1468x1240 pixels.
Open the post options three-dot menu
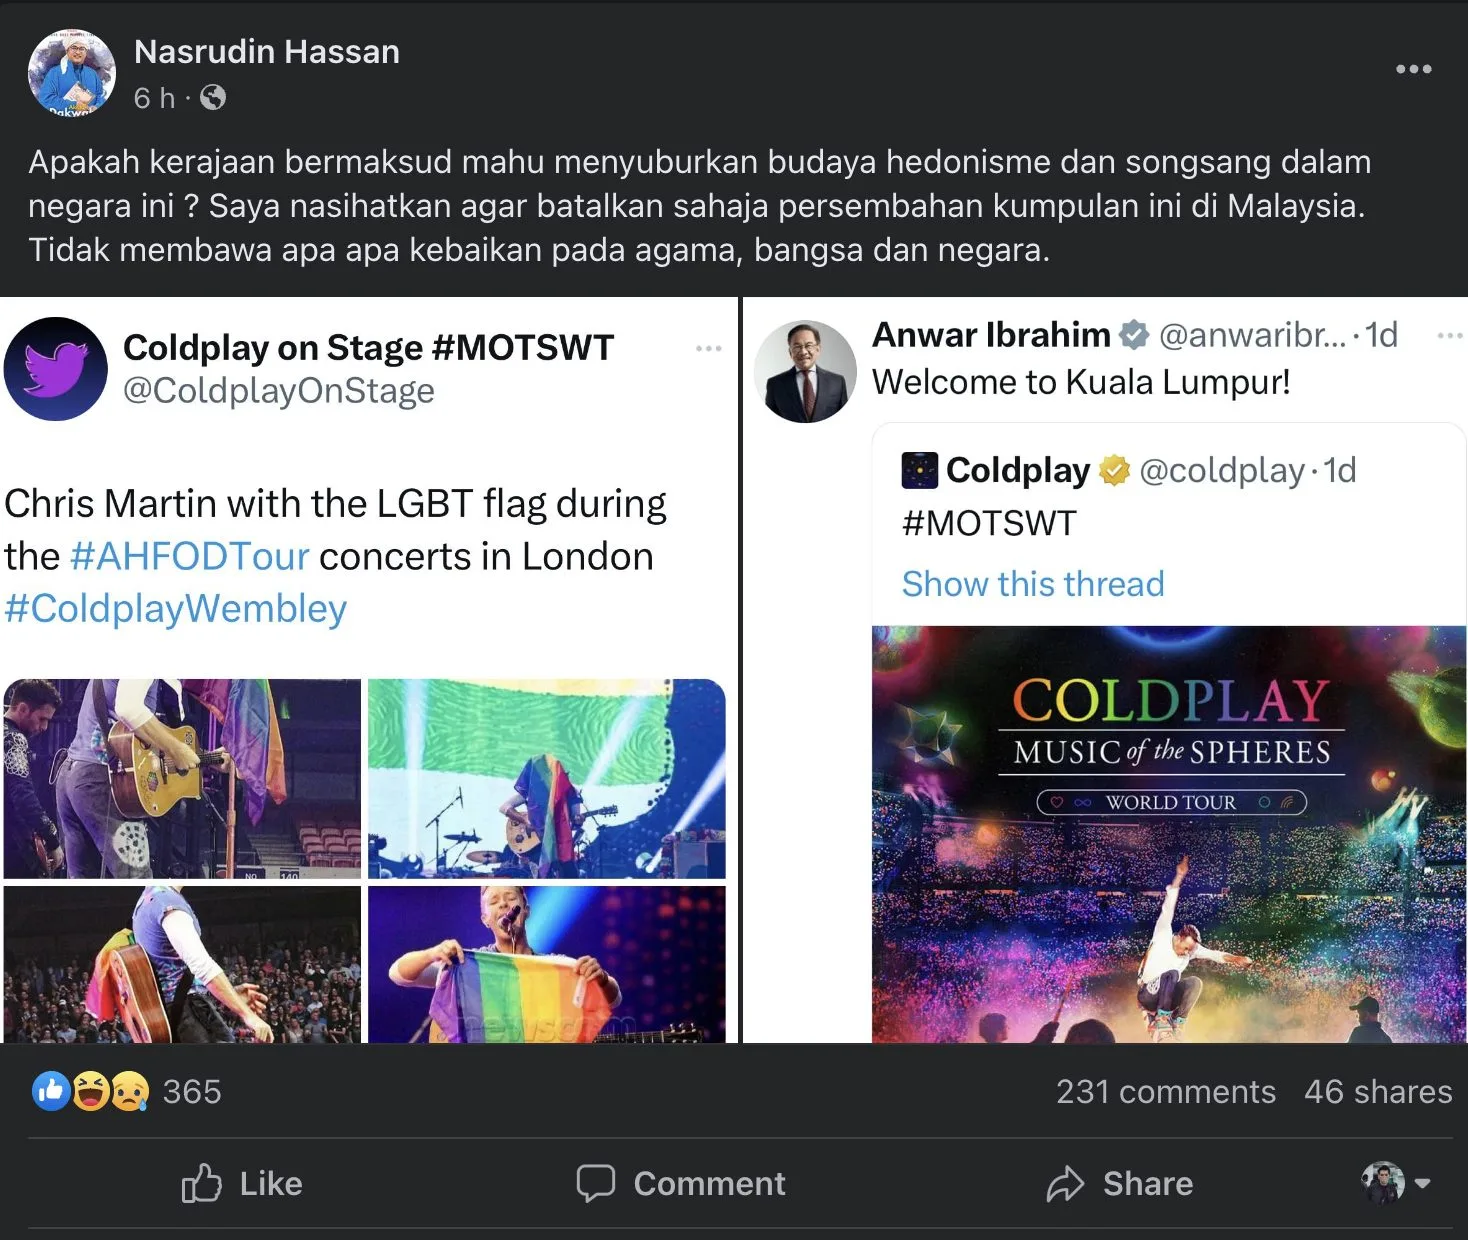(x=1413, y=69)
